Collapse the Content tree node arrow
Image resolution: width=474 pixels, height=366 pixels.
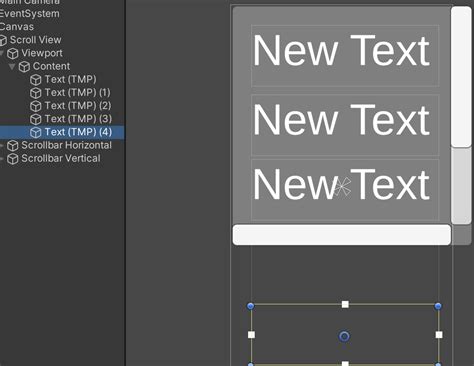[x=12, y=67]
